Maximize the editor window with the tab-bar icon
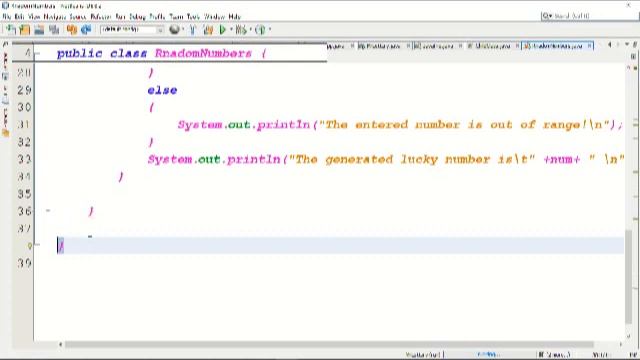The height and width of the screenshot is (360, 640). click(635, 44)
